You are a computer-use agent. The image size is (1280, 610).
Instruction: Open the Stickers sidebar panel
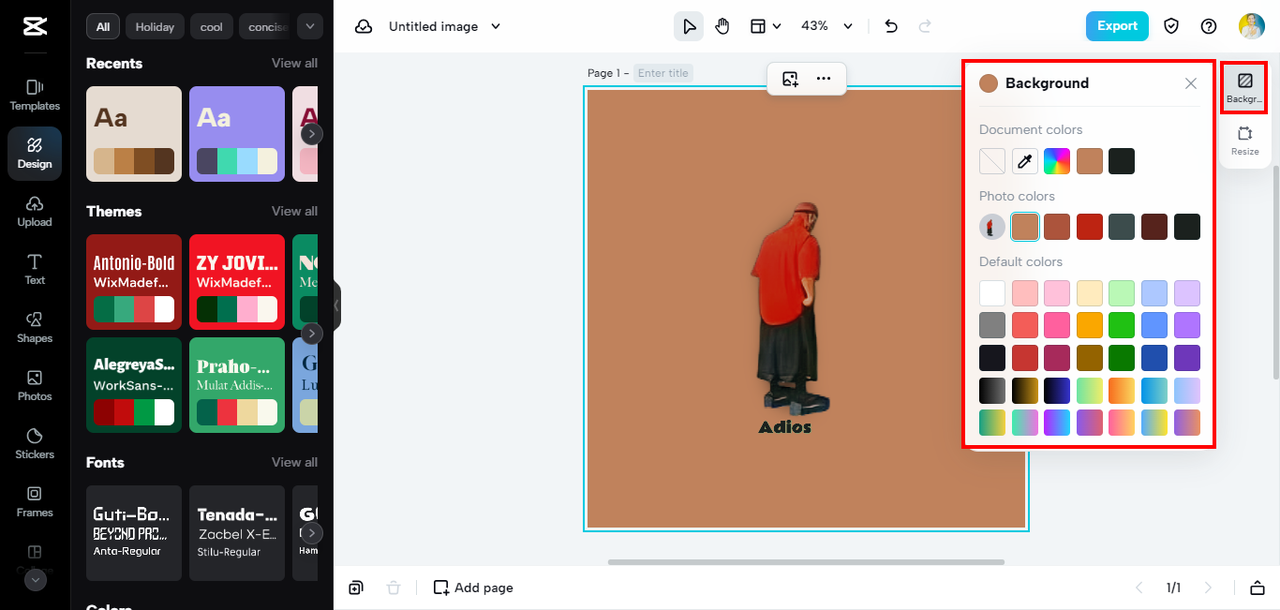(x=35, y=443)
